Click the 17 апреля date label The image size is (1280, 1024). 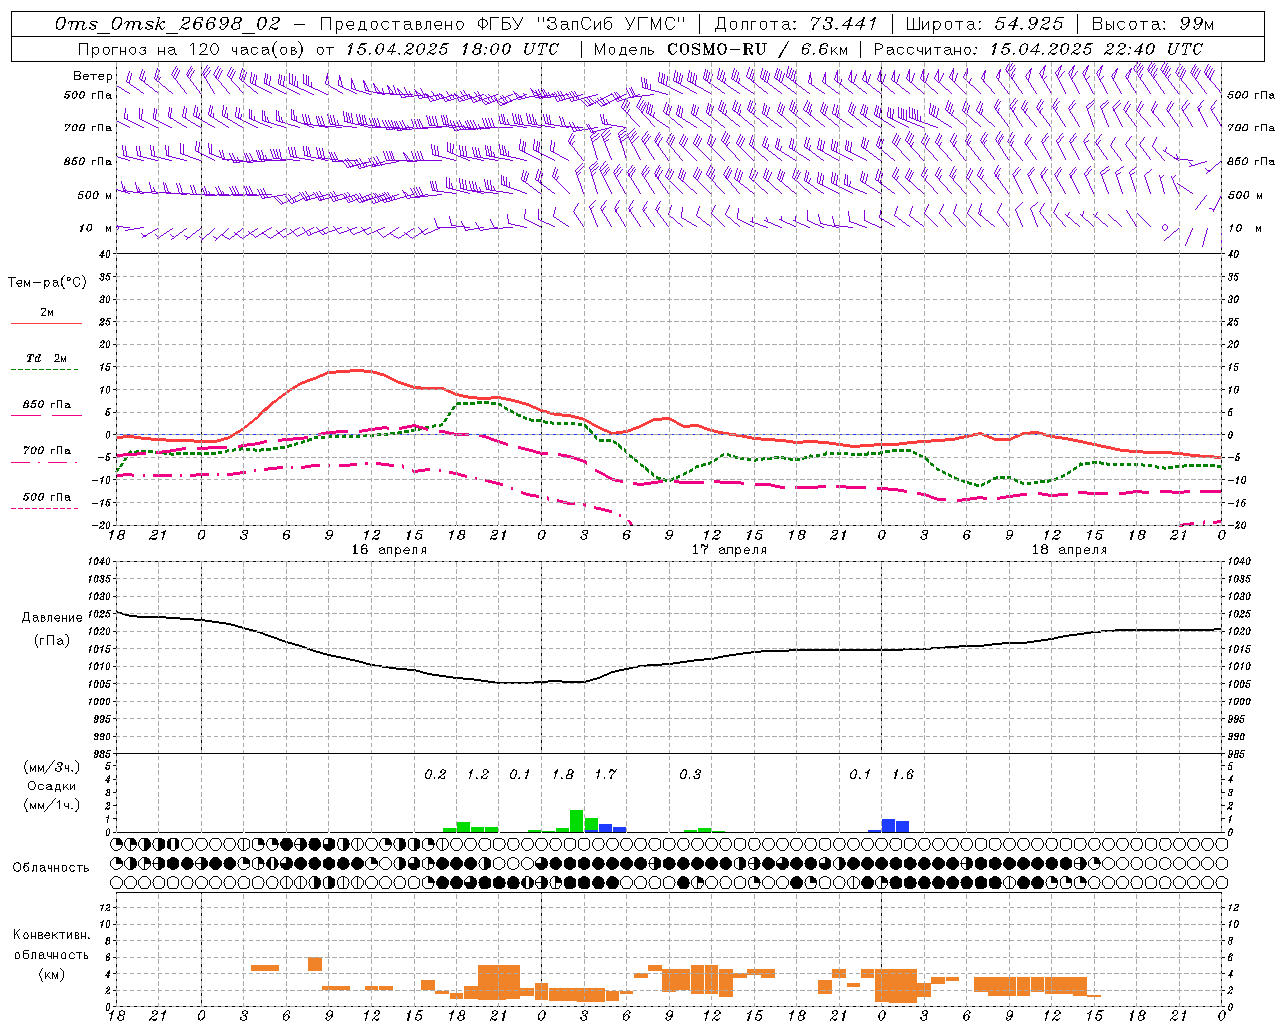729,550
